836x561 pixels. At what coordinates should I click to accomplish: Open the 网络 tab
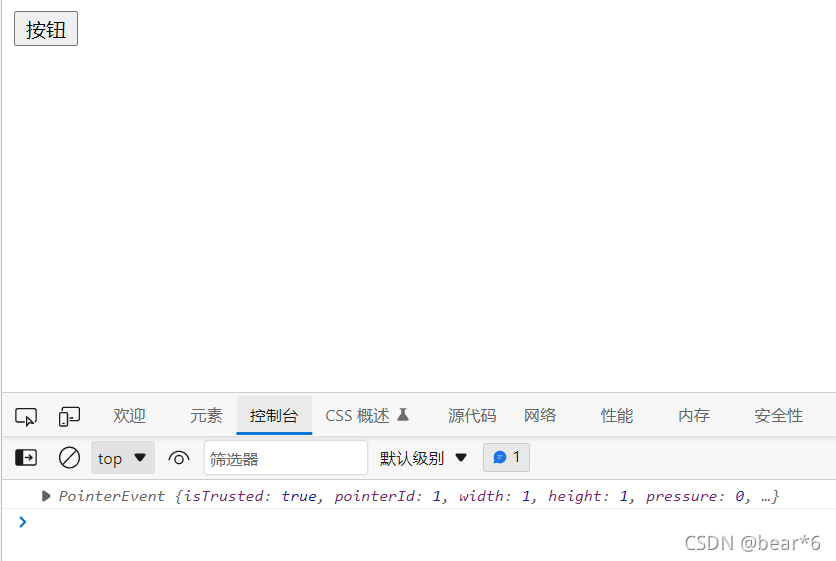click(540, 415)
